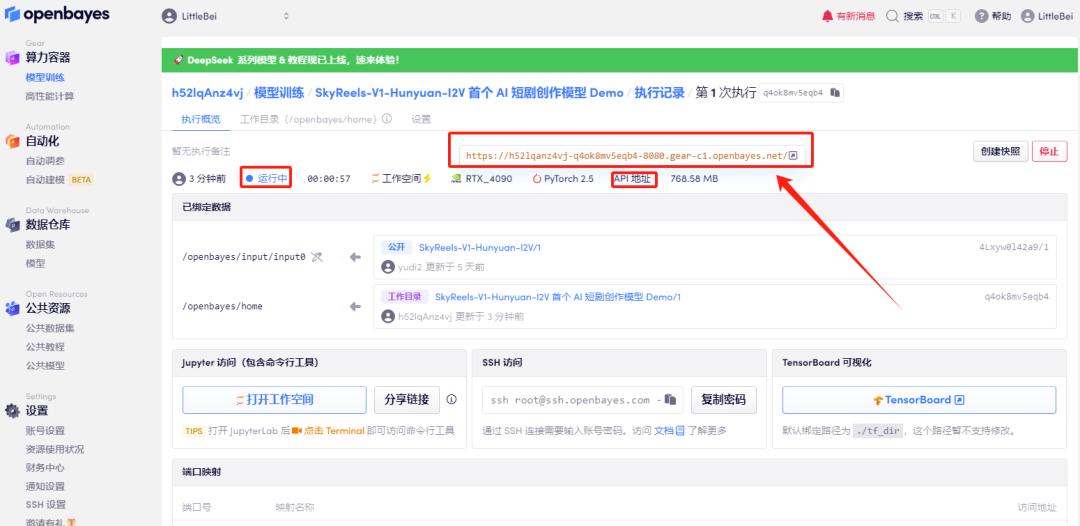Select 模型训练 in the sidebar
Viewport: 1080px width, 526px height.
45,78
